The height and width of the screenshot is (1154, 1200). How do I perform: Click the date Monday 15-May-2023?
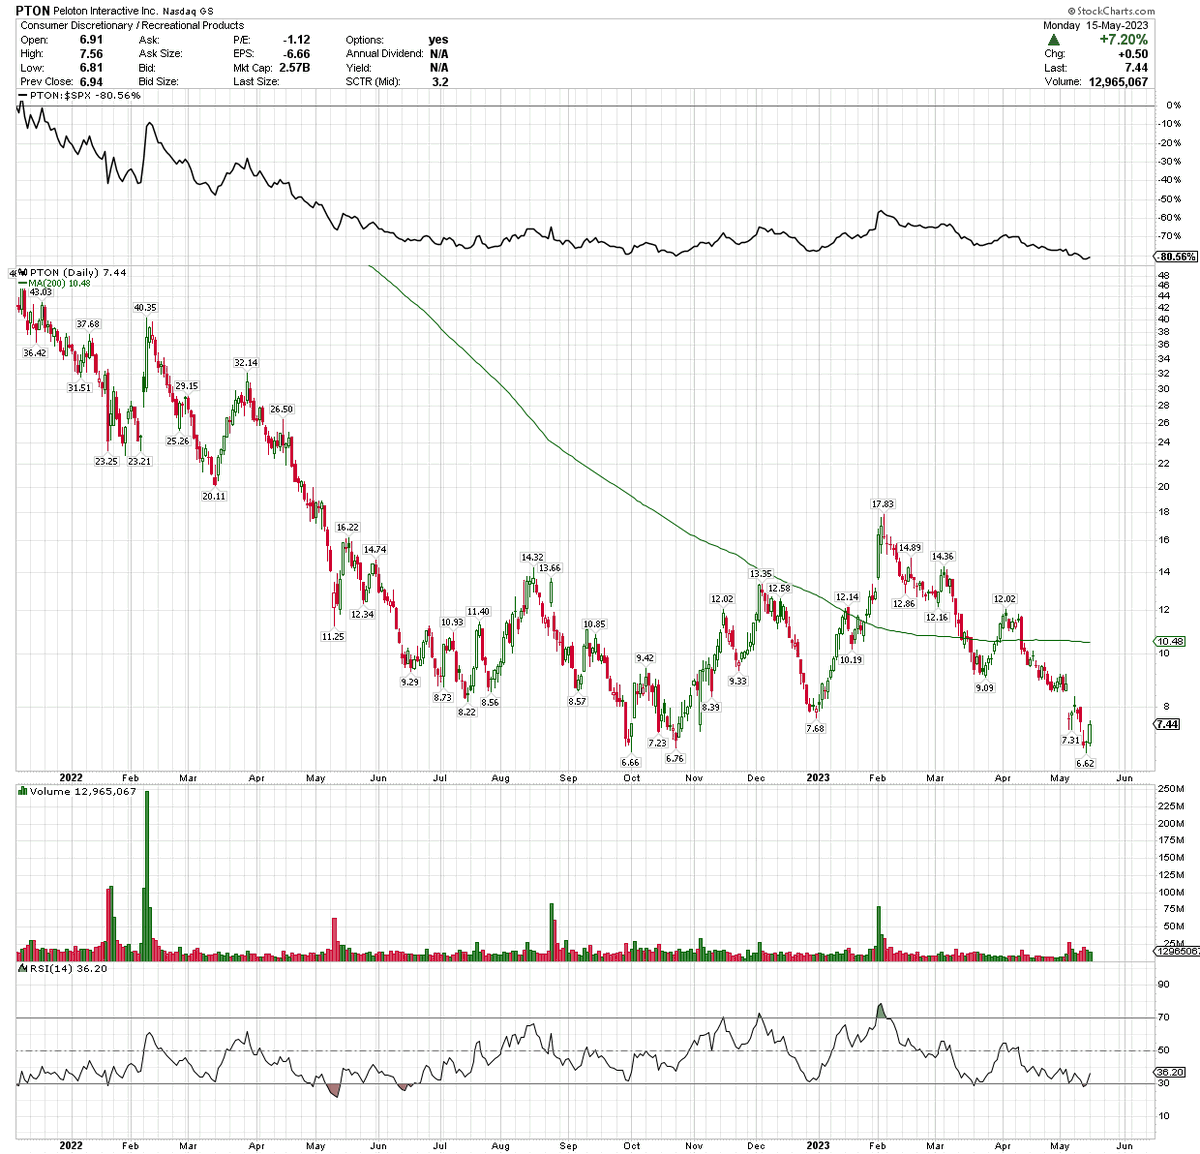click(1096, 25)
